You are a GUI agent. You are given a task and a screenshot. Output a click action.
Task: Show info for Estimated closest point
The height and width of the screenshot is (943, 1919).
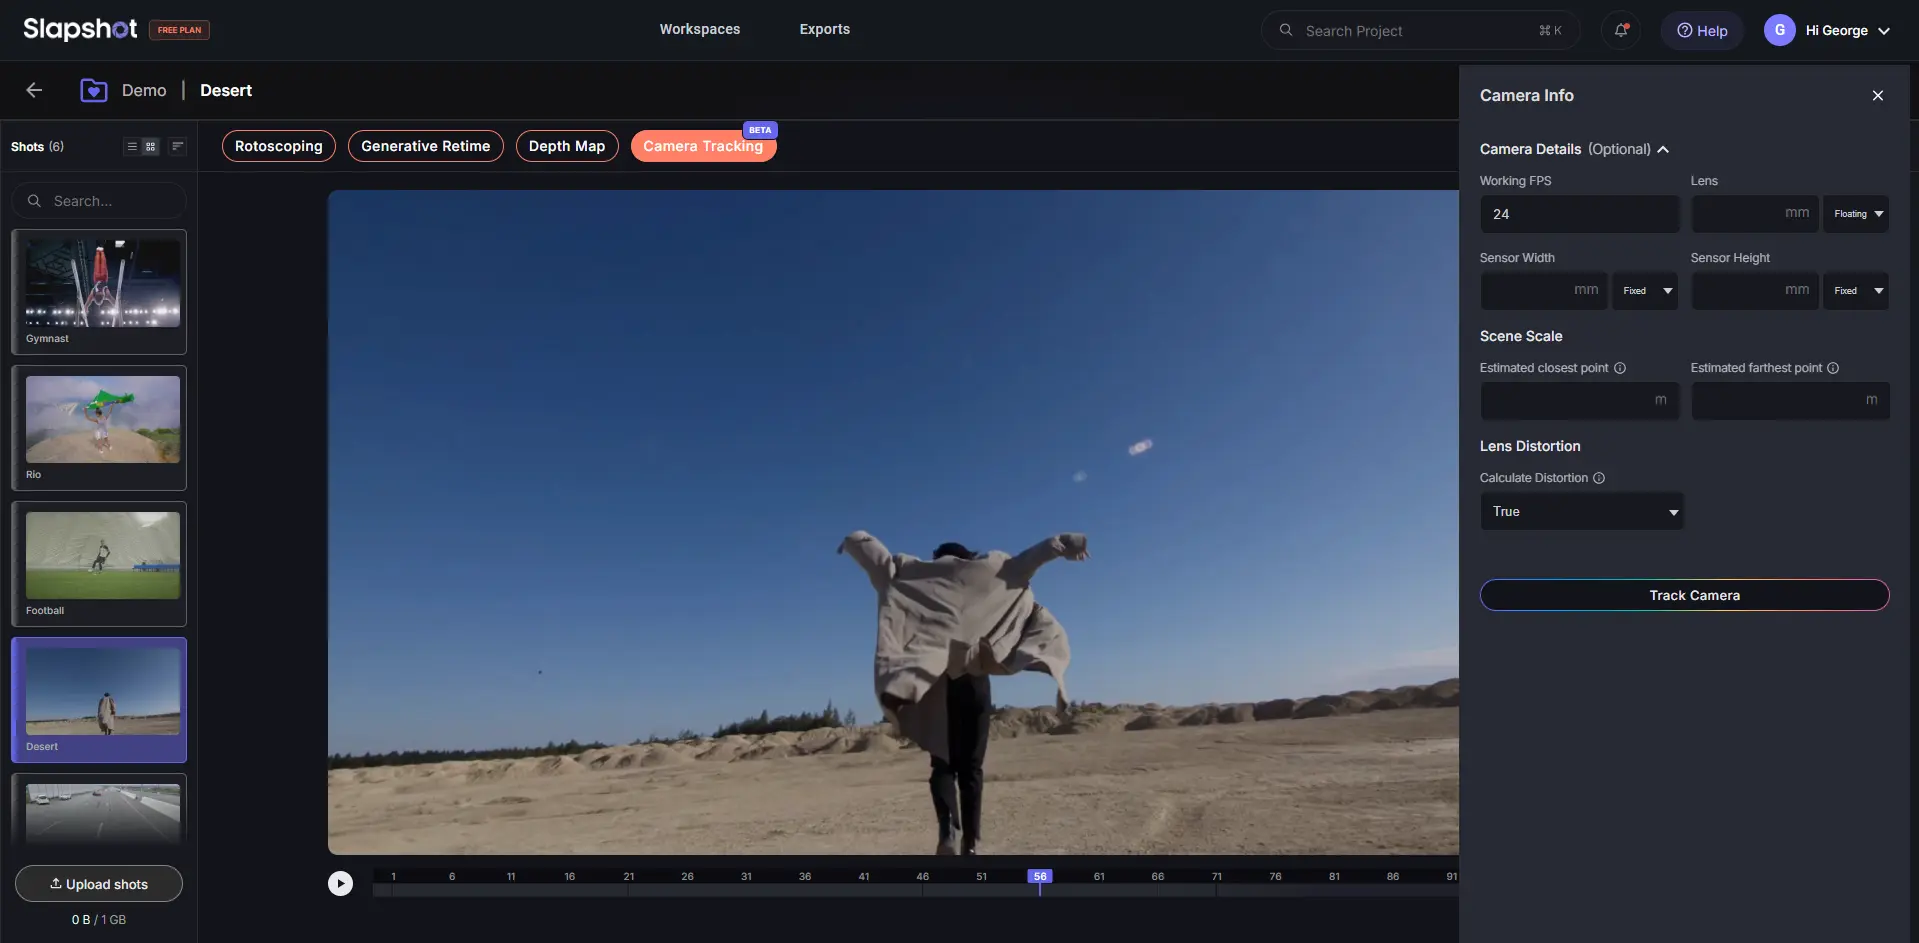click(x=1620, y=368)
